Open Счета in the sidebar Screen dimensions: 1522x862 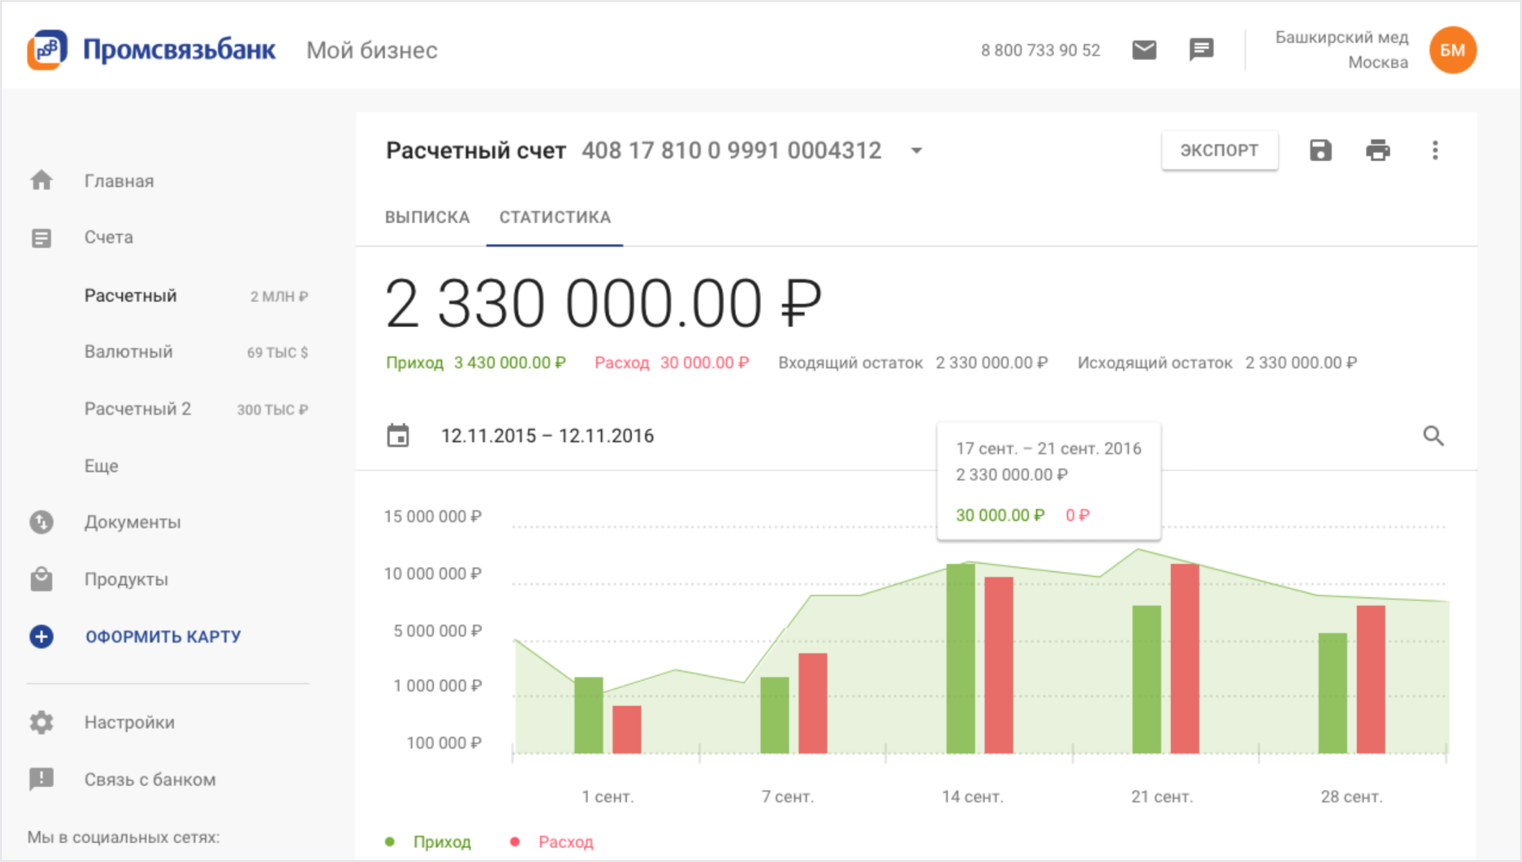click(108, 237)
